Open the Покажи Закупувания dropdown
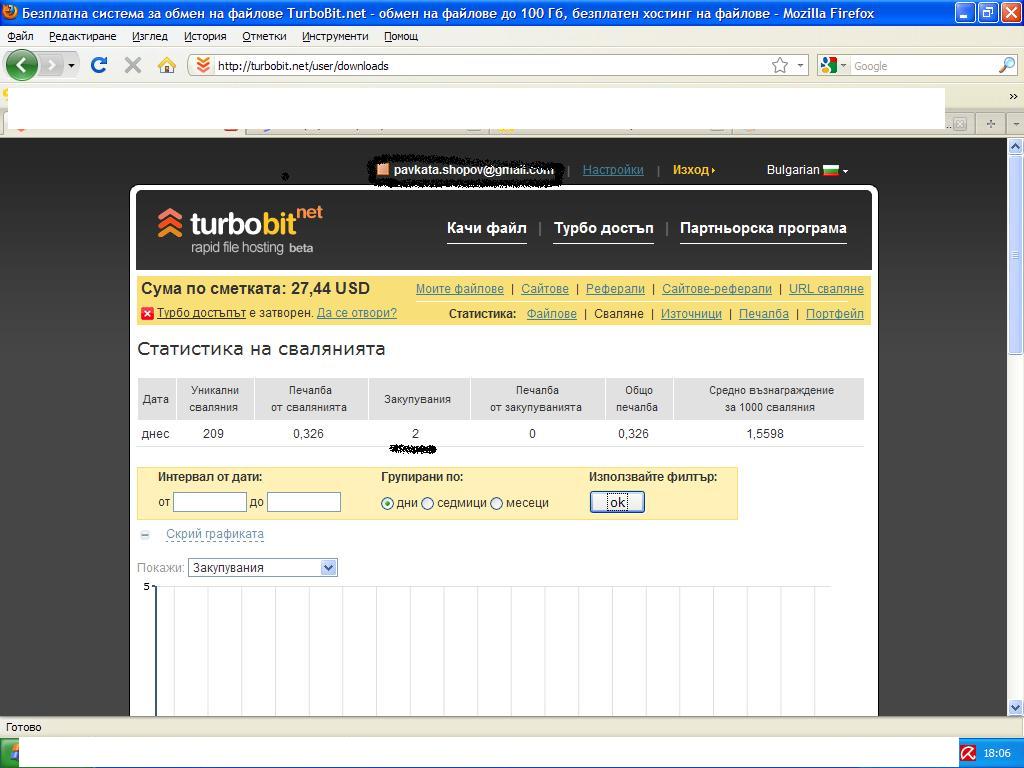 (263, 568)
